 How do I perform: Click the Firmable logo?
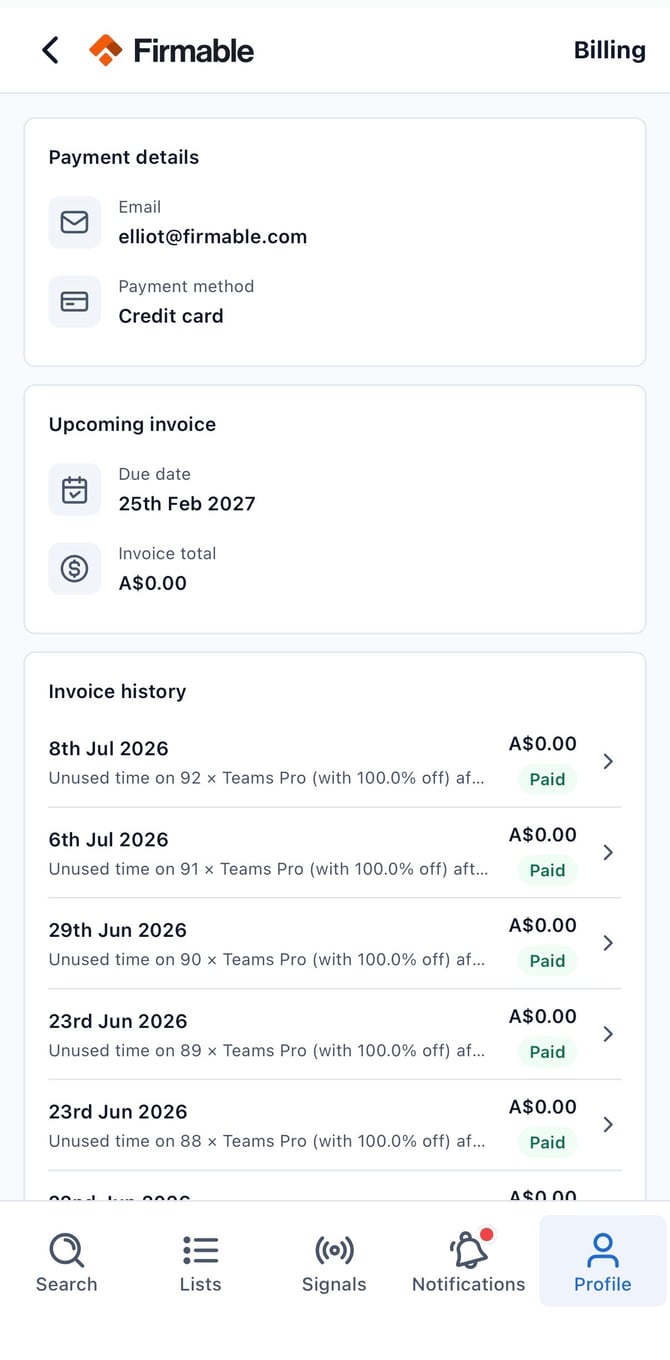point(171,50)
